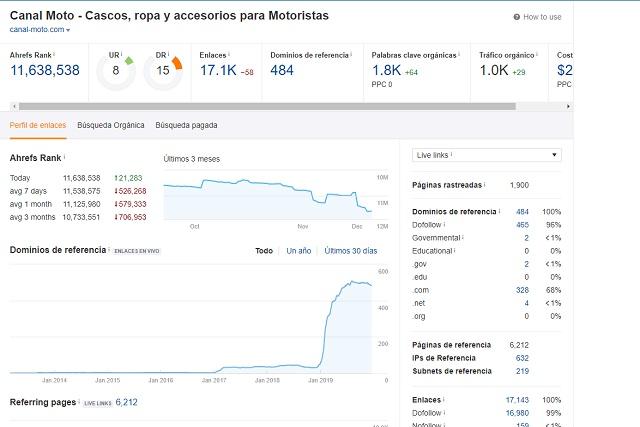
Task: Open the Live links dropdown
Action: [x=487, y=155]
